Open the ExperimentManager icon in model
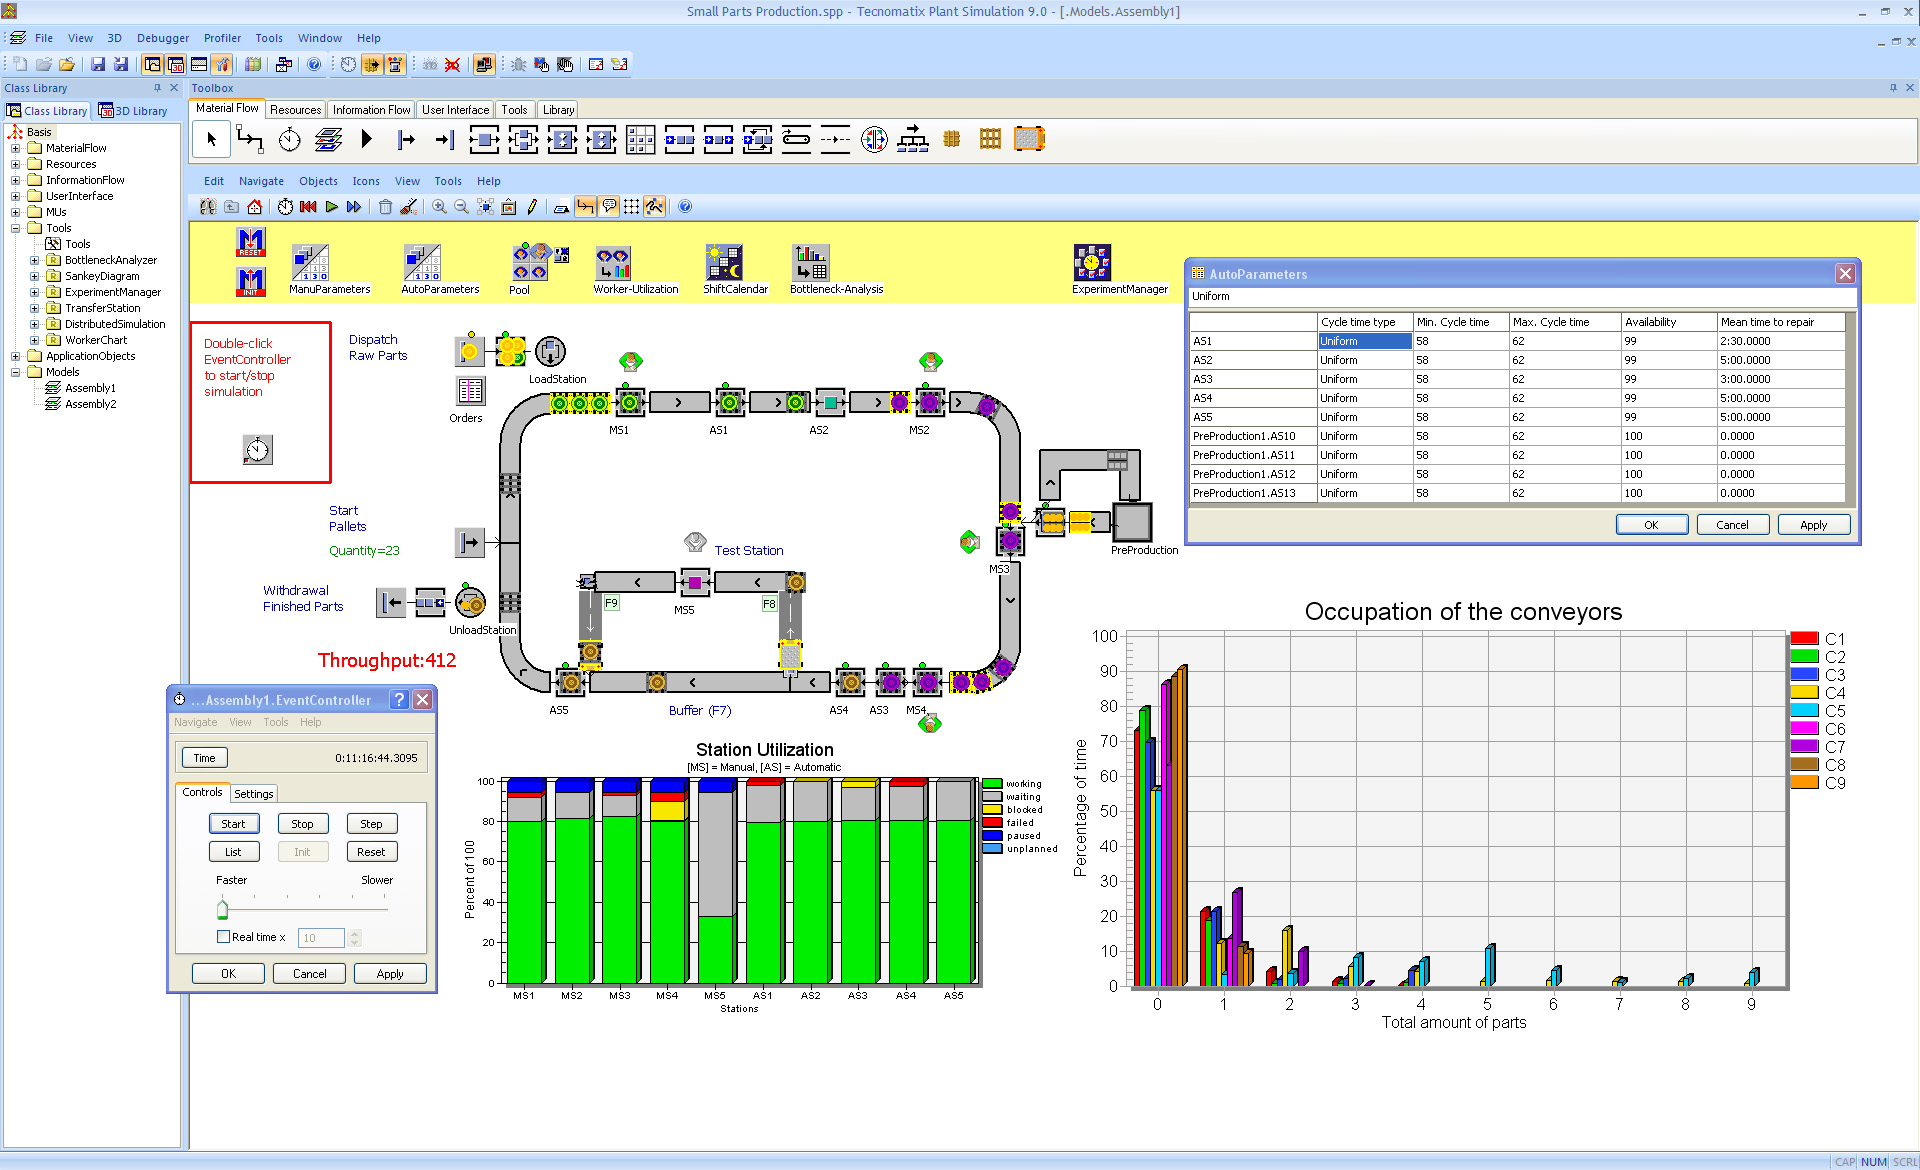 pos(1092,263)
